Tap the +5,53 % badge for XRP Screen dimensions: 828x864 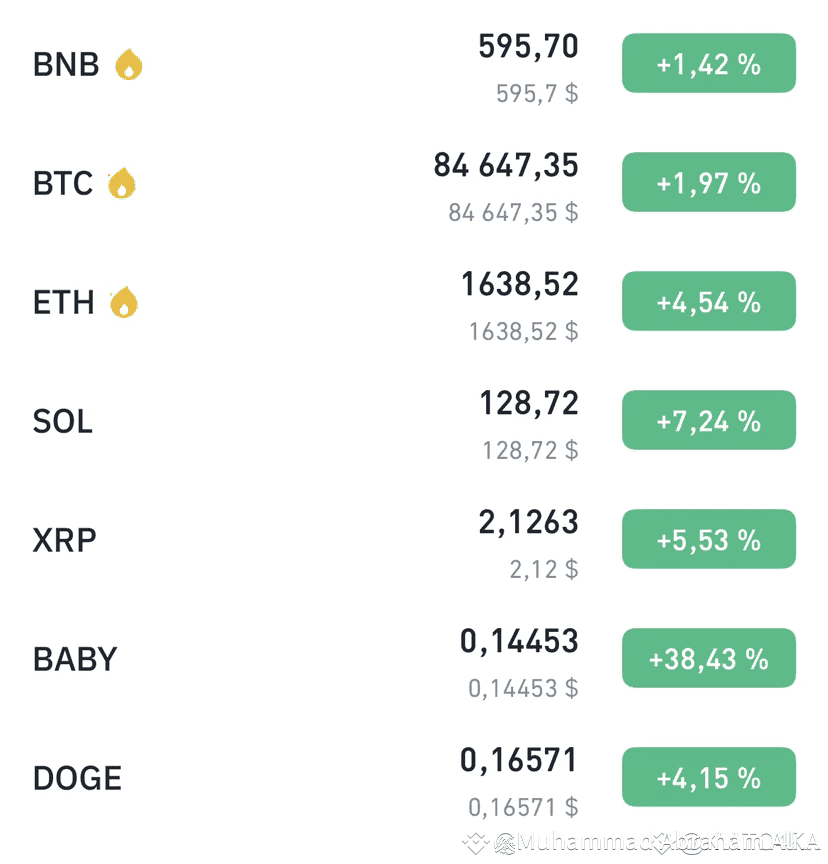(708, 539)
